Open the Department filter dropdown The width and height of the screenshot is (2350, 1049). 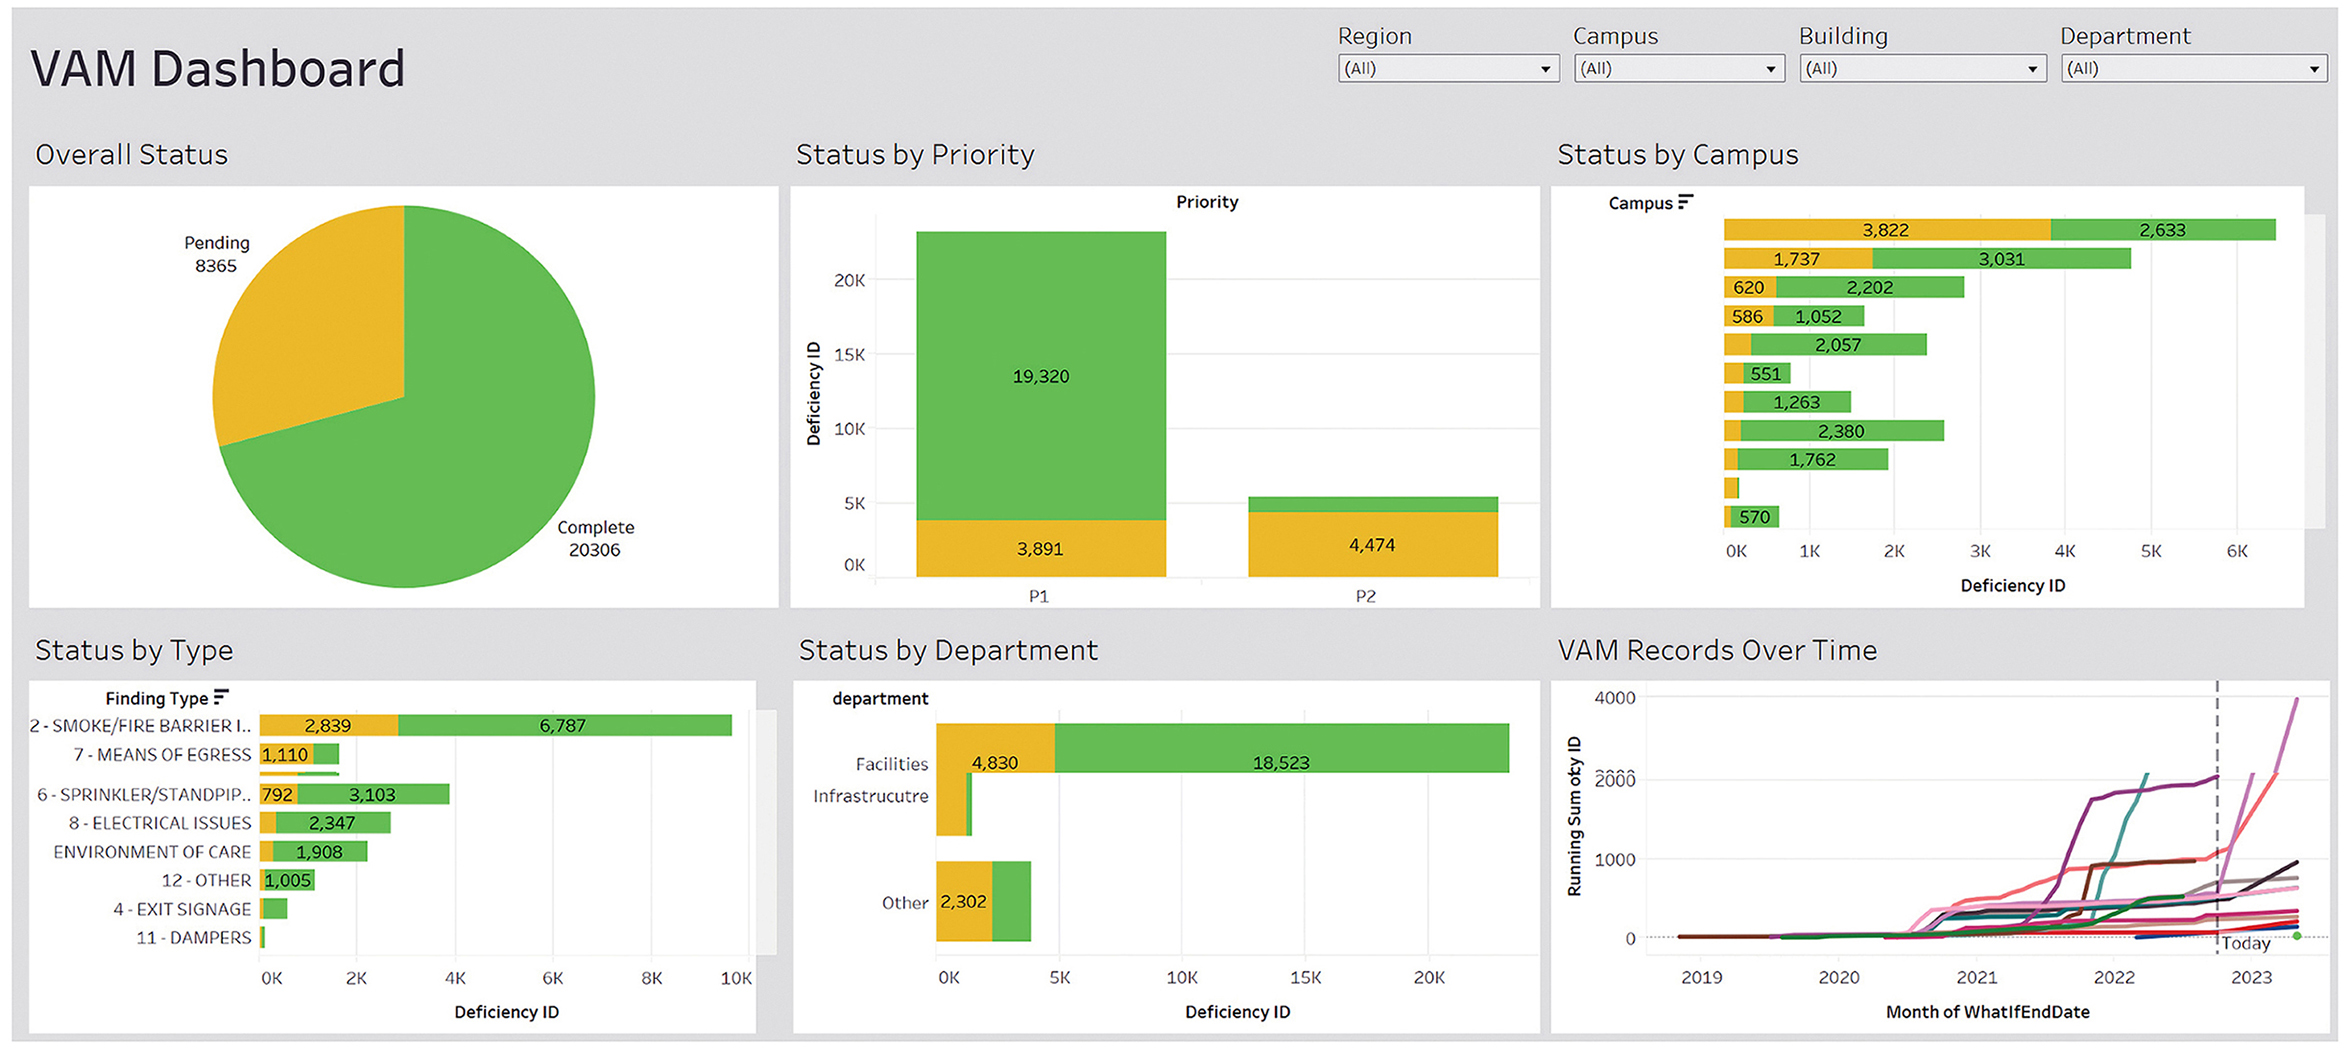coord(2194,69)
